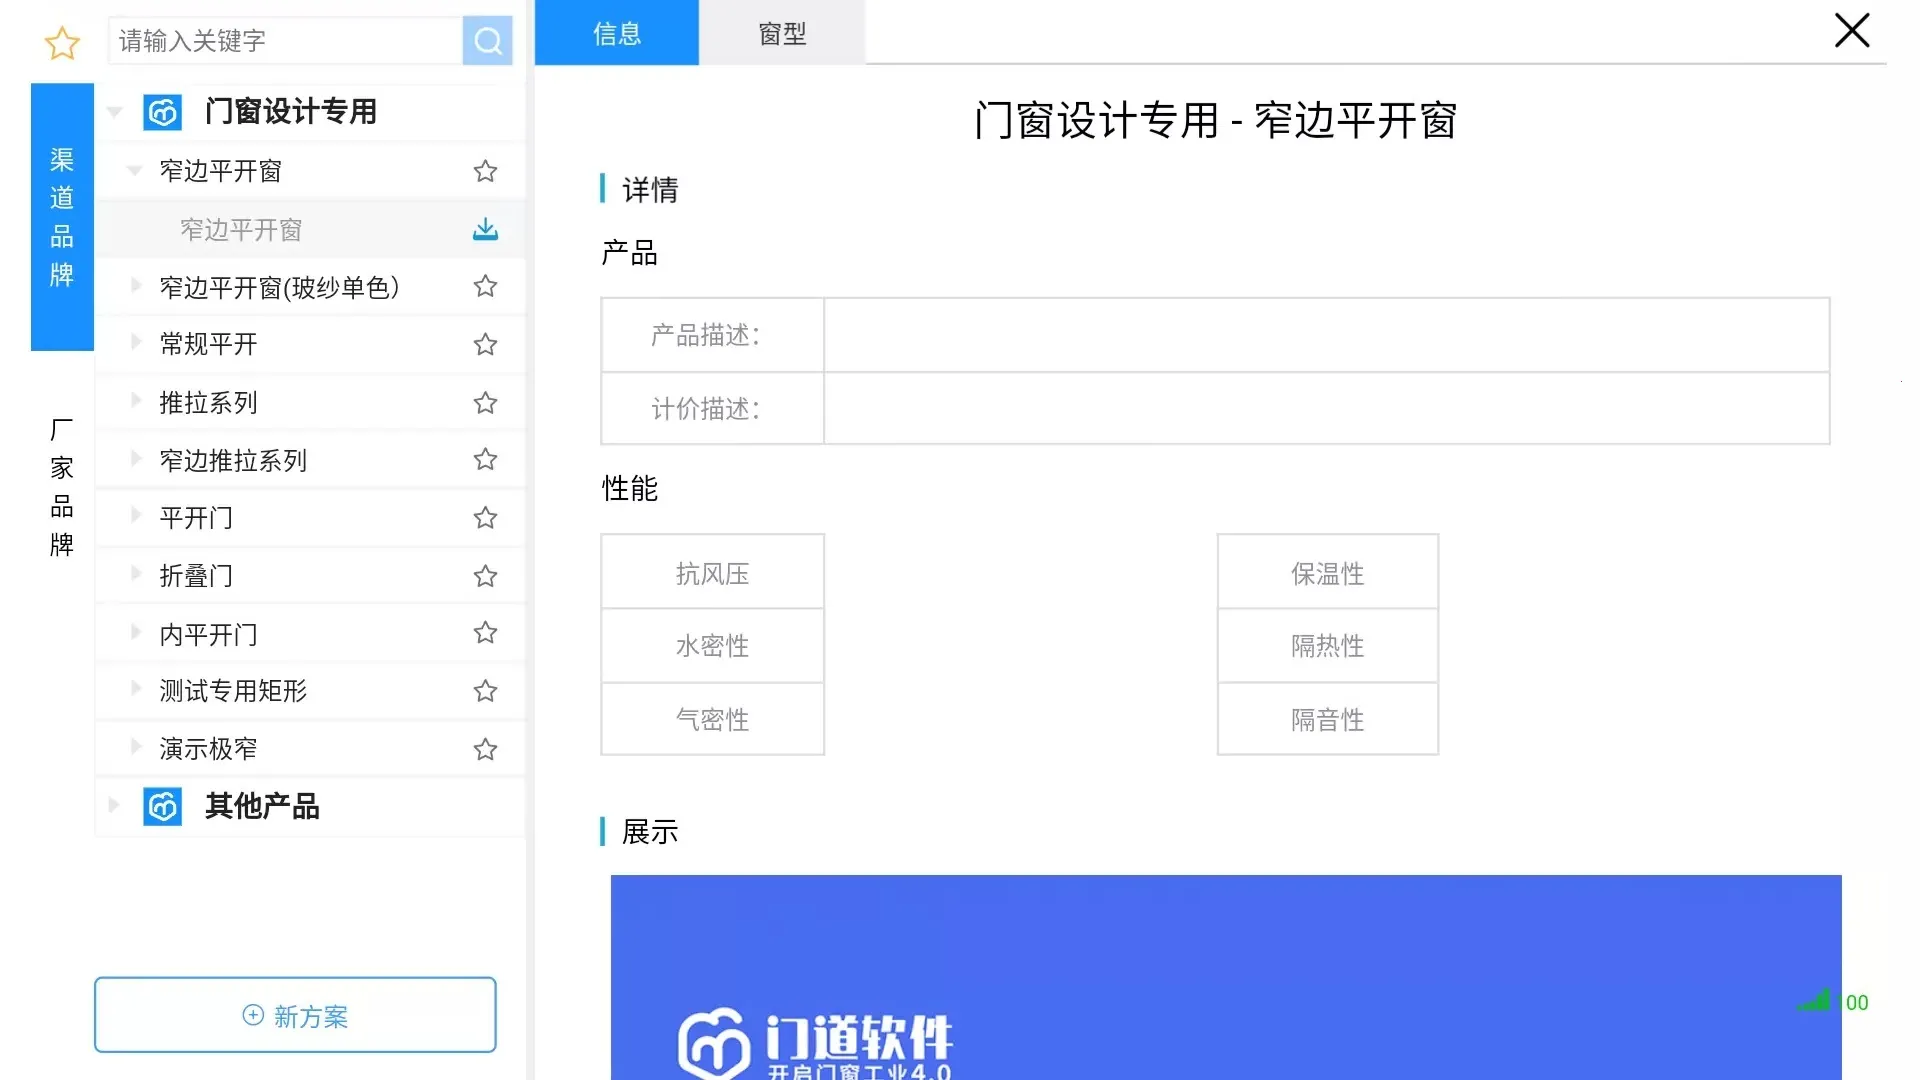Click the yellow star icon above the sidebar
The image size is (1920, 1080).
(x=62, y=43)
